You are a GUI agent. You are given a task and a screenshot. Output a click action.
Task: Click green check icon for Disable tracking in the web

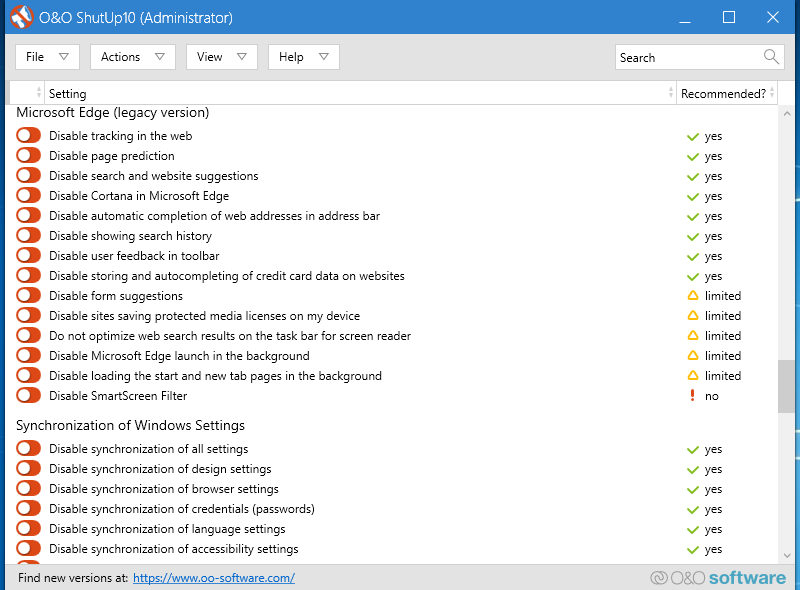(692, 136)
